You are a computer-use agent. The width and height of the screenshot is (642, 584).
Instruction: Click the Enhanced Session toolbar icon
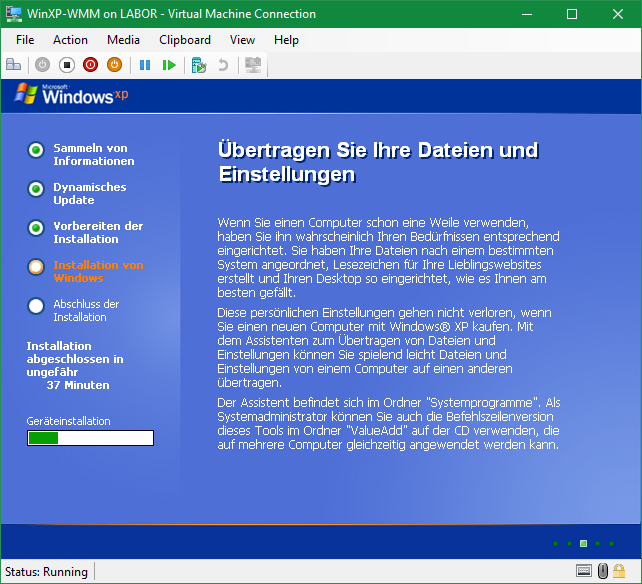[253, 65]
